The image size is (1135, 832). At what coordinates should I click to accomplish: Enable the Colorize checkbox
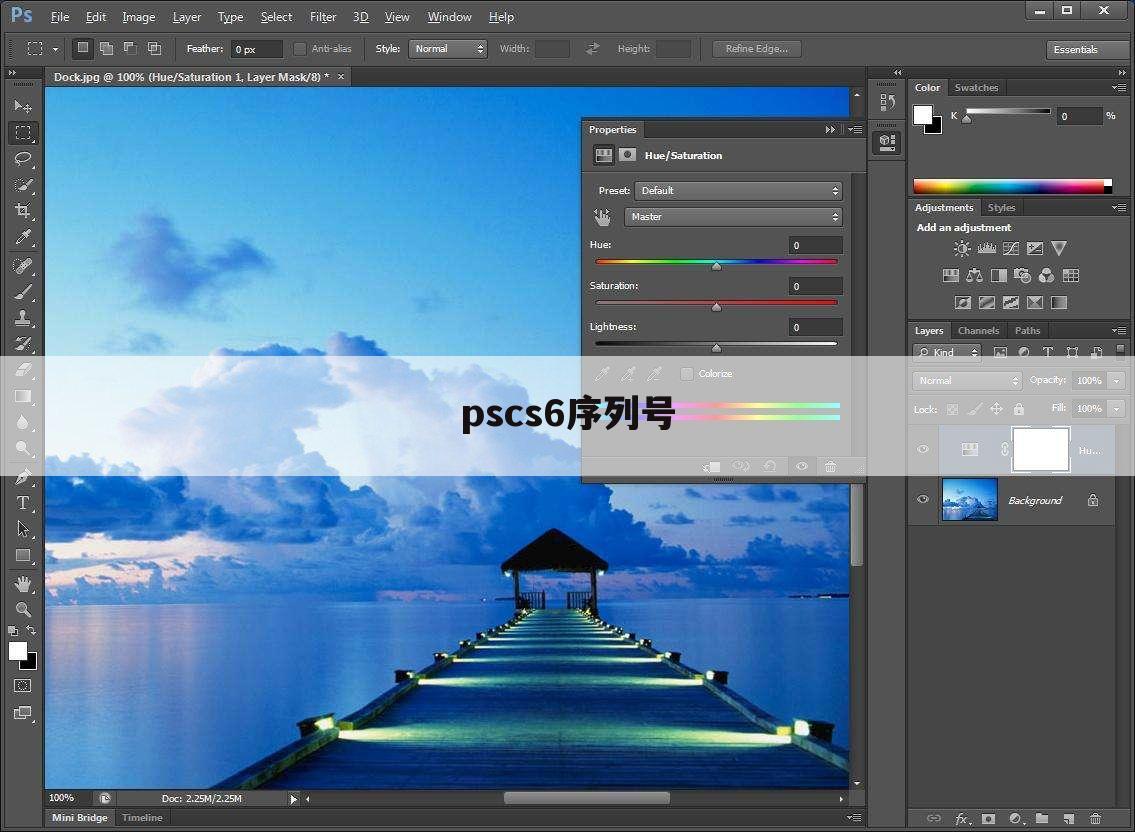687,374
